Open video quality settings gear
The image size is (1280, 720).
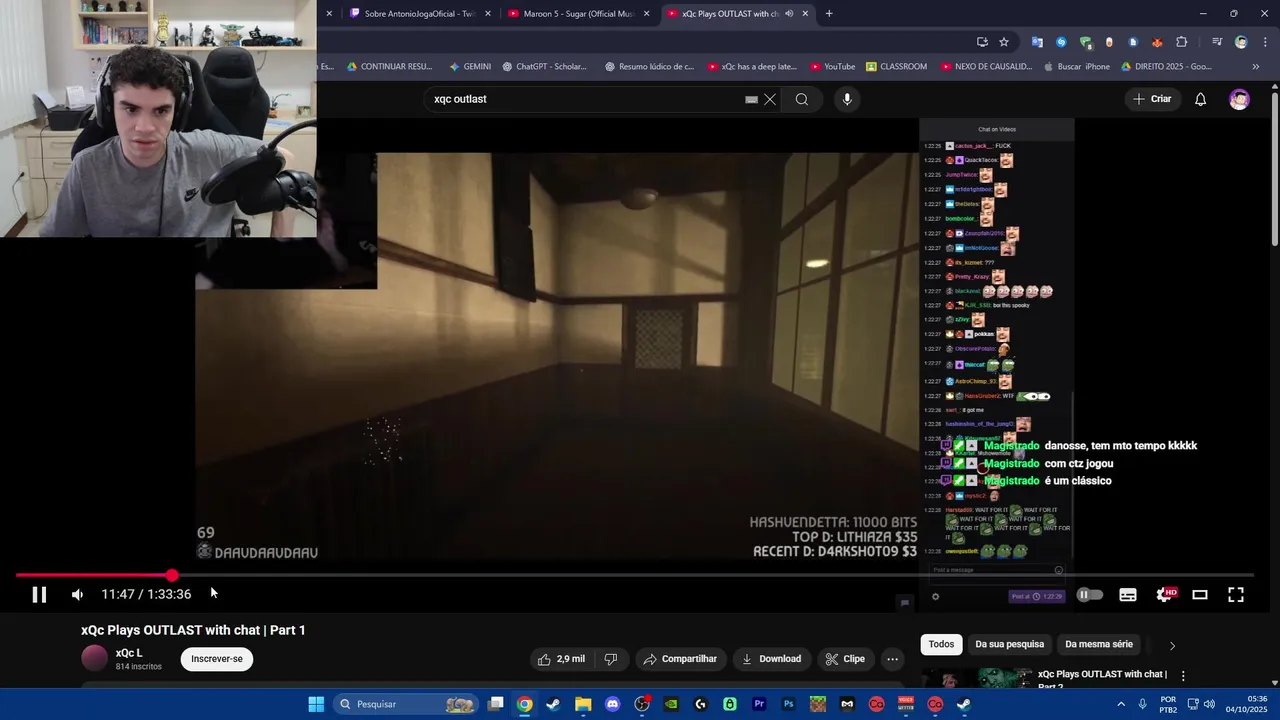(x=1165, y=594)
